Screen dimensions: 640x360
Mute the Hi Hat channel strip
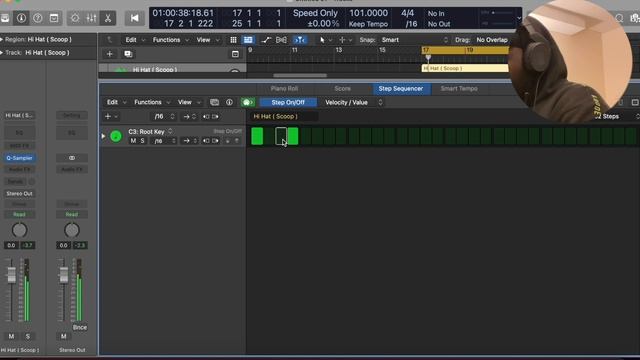pyautogui.click(x=11, y=336)
